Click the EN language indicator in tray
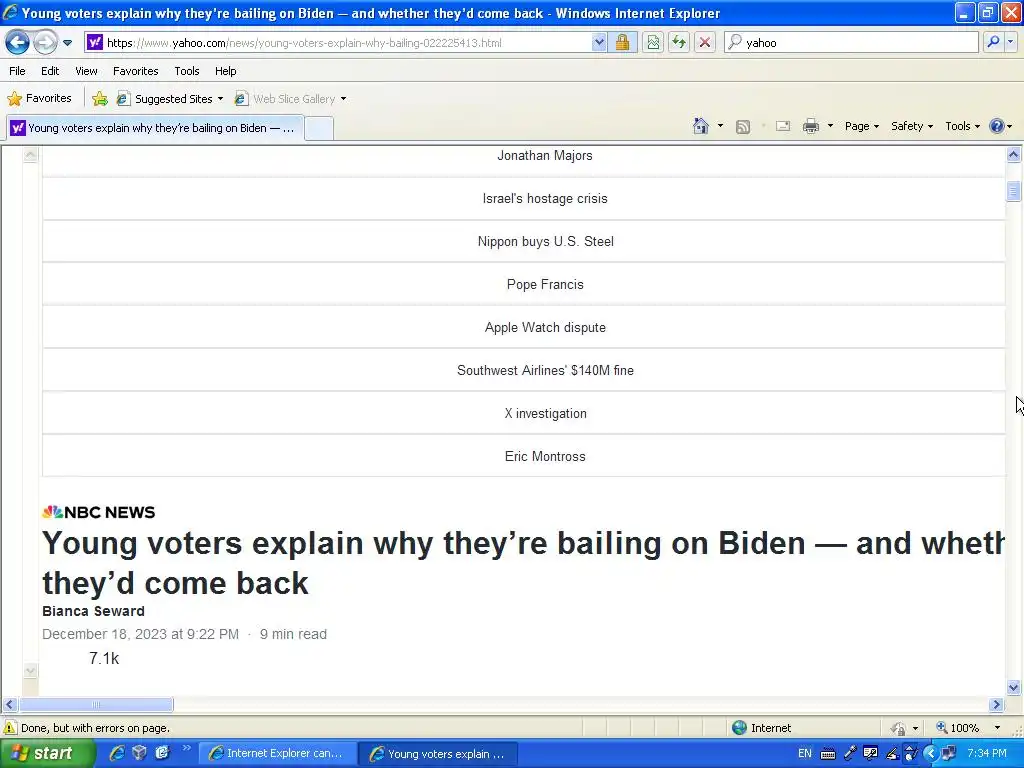Screen dimensions: 1024x768 [x=805, y=754]
